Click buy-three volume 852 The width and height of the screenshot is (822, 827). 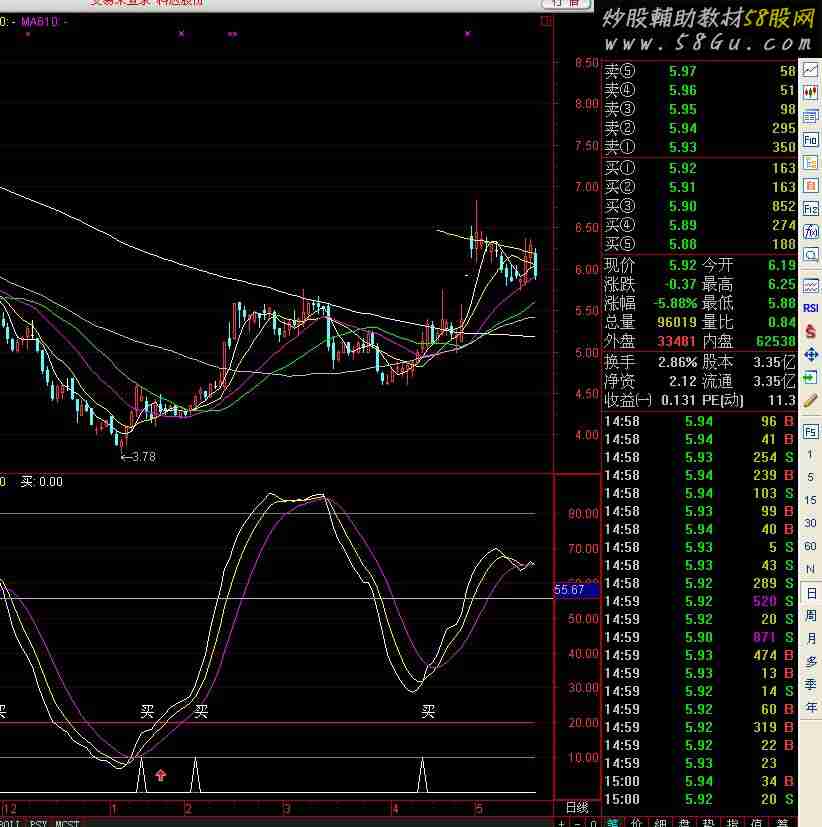[x=784, y=206]
